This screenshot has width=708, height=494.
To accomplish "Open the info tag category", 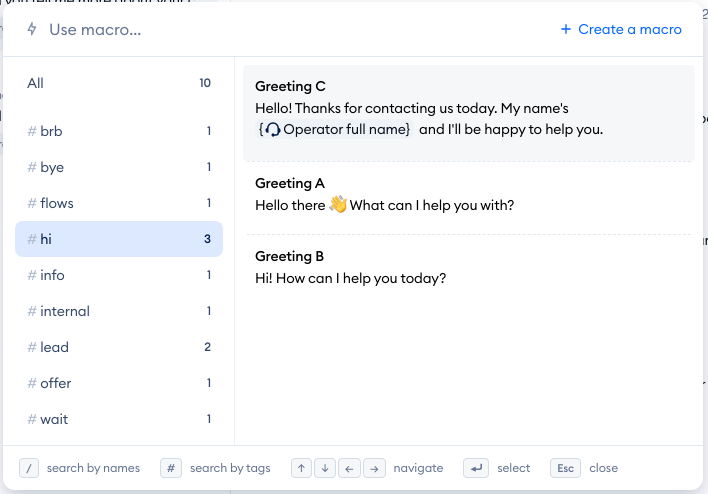I will (x=118, y=275).
